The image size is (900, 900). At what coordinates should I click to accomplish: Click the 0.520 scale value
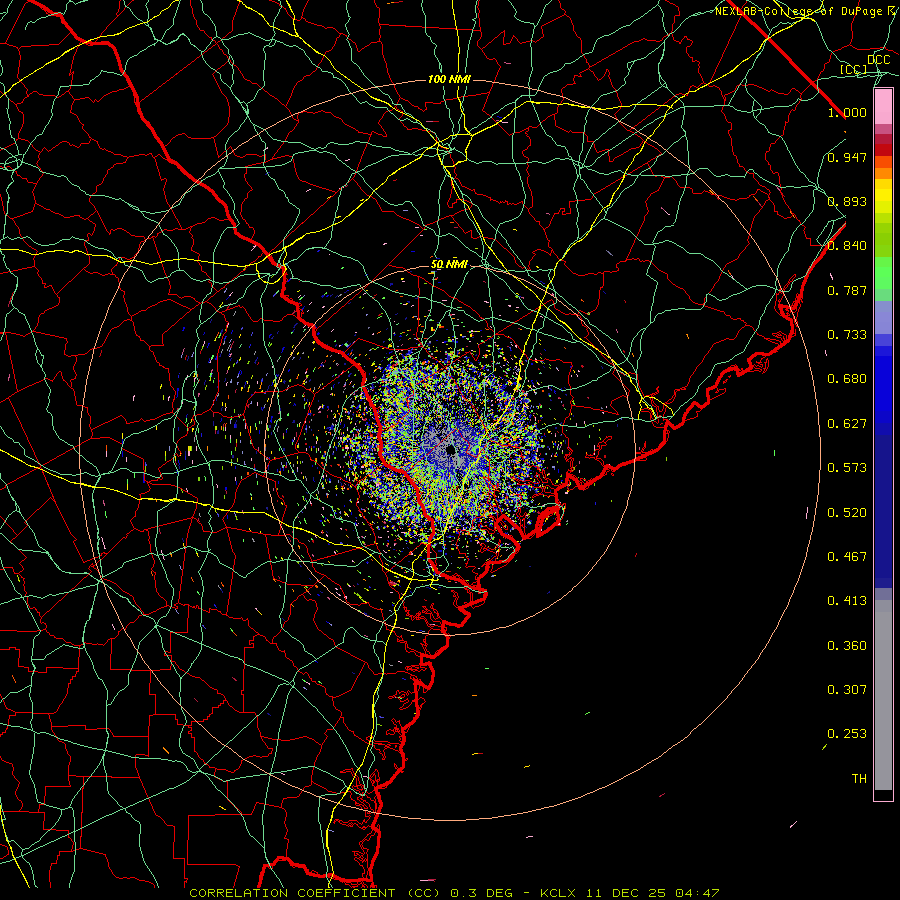[847, 513]
